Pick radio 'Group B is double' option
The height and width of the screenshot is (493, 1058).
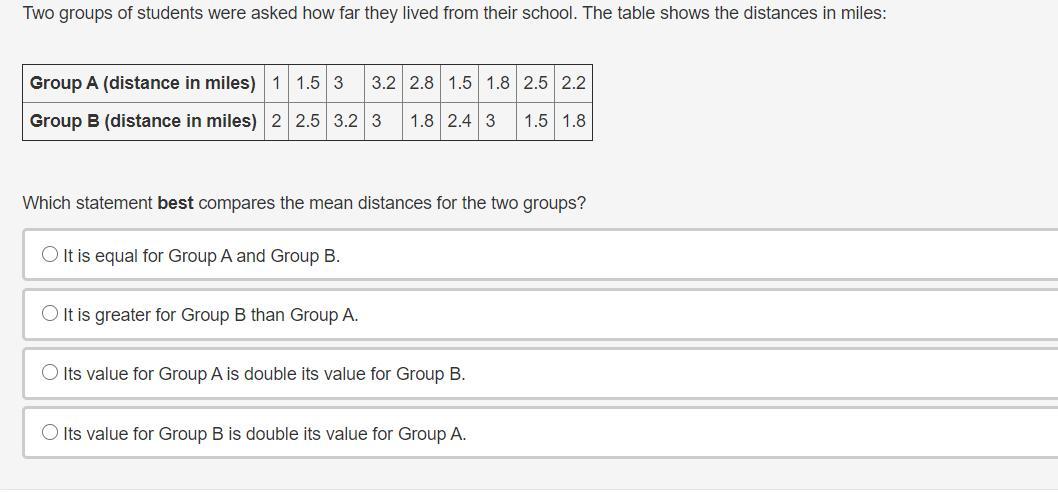(50, 433)
